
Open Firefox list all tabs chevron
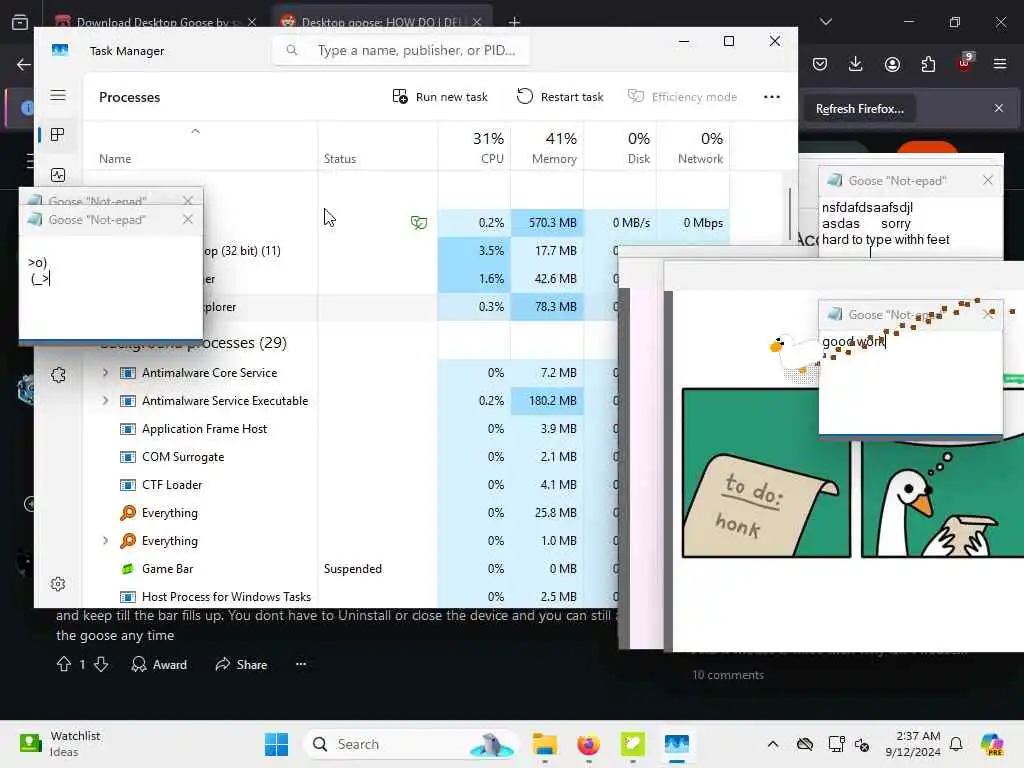(x=825, y=22)
